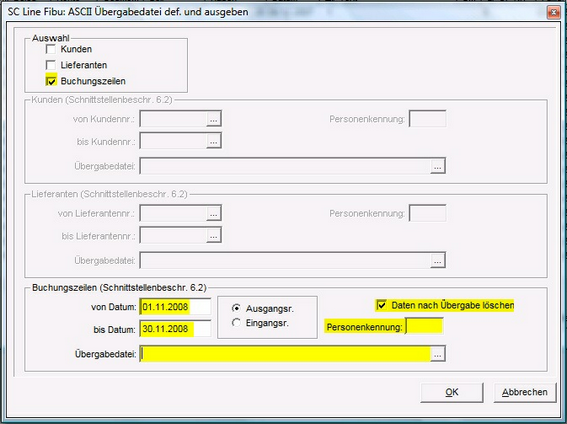Close the SC Line Fibu dialog

pos(553,13)
